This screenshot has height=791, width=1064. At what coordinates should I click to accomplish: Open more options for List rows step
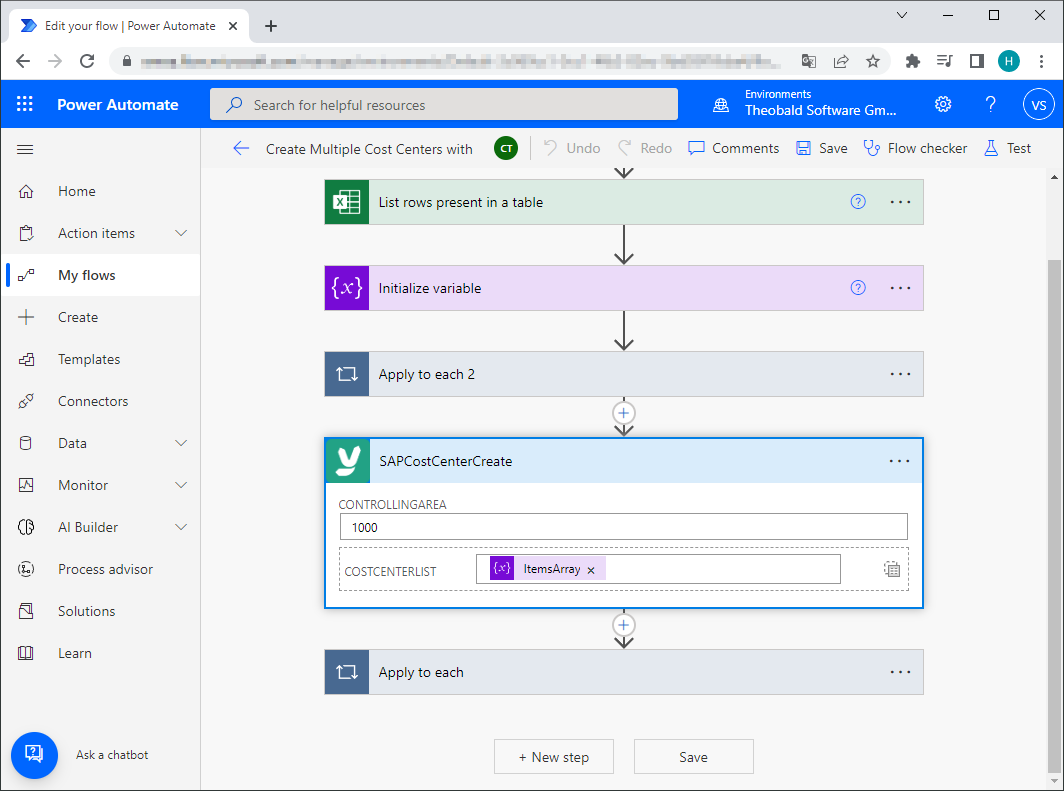(x=900, y=201)
